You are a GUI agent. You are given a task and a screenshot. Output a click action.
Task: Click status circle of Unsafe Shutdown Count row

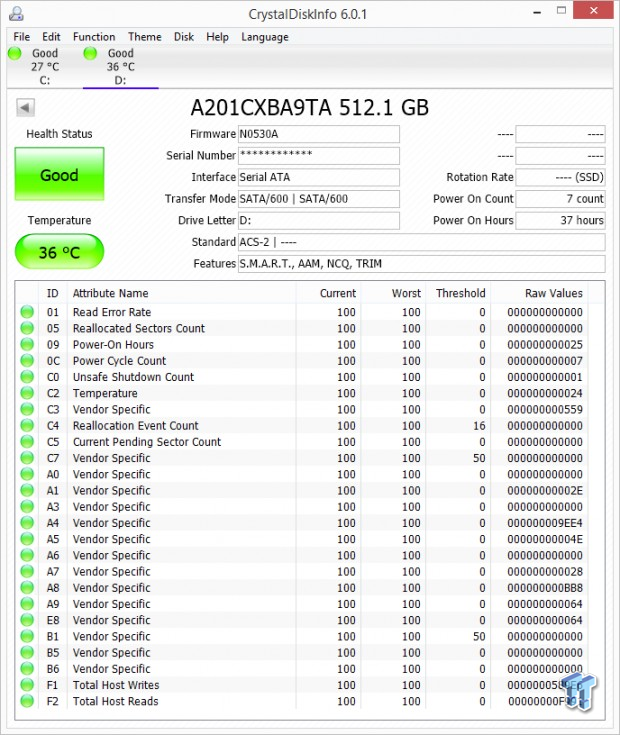[27, 377]
